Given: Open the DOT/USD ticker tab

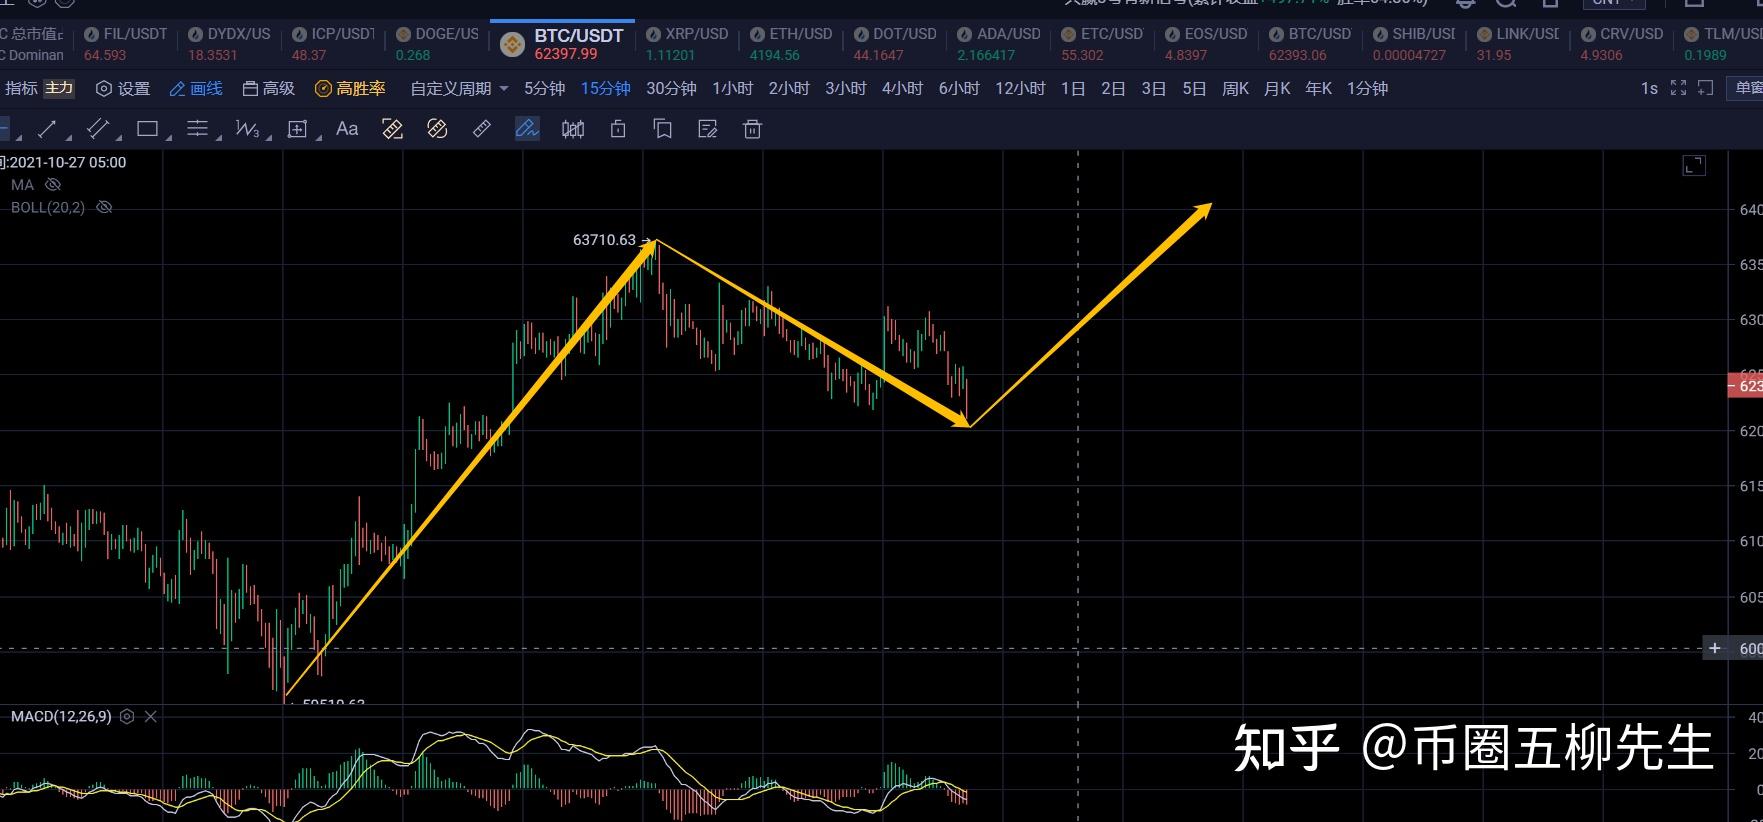Looking at the screenshot, I should tap(894, 44).
